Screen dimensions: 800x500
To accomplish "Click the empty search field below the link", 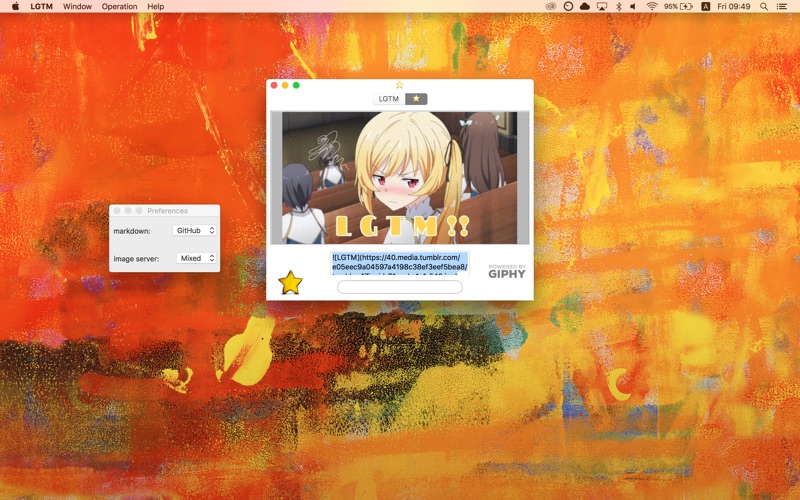I will 399,287.
